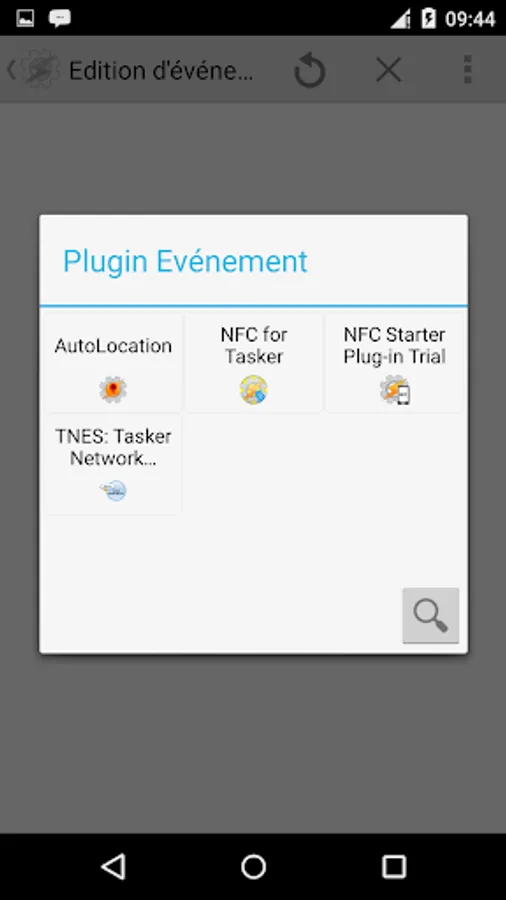
Task: Tap the message notification icon in status bar
Action: [60, 18]
